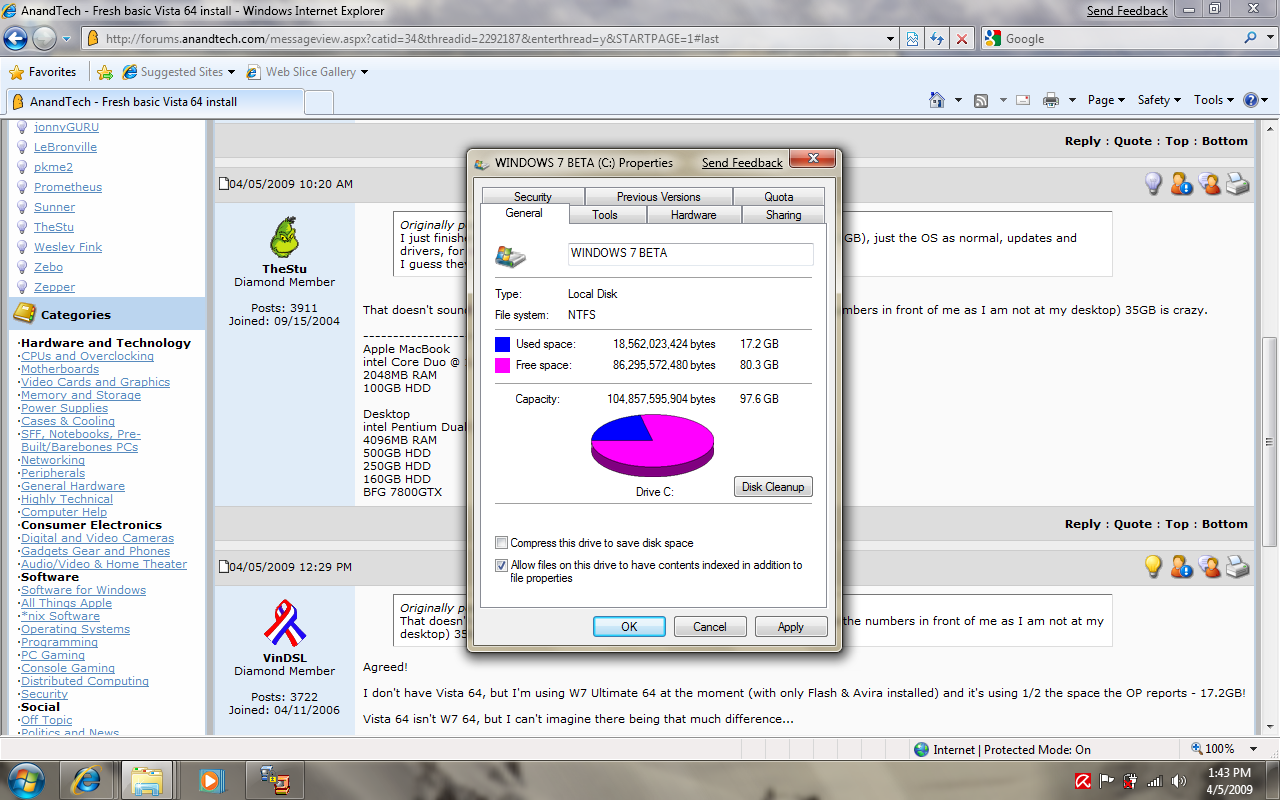Select the Hardware tab in Properties
The height and width of the screenshot is (800, 1280).
[x=693, y=215]
